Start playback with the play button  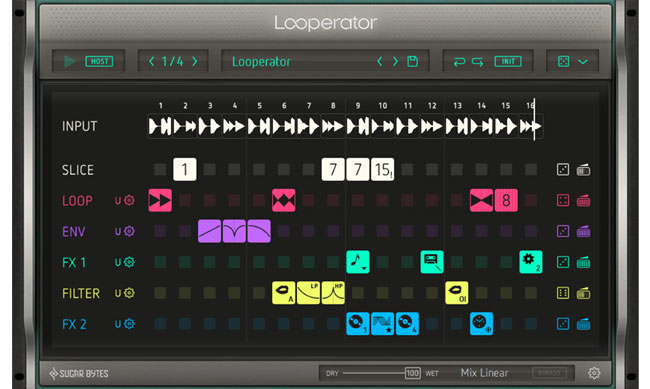[70, 61]
